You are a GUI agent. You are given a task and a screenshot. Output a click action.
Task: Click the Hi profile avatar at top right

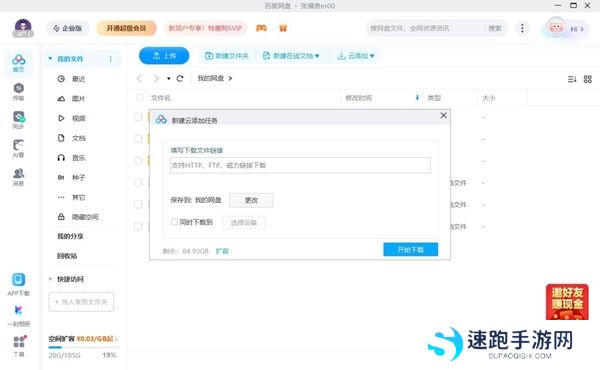point(566,28)
